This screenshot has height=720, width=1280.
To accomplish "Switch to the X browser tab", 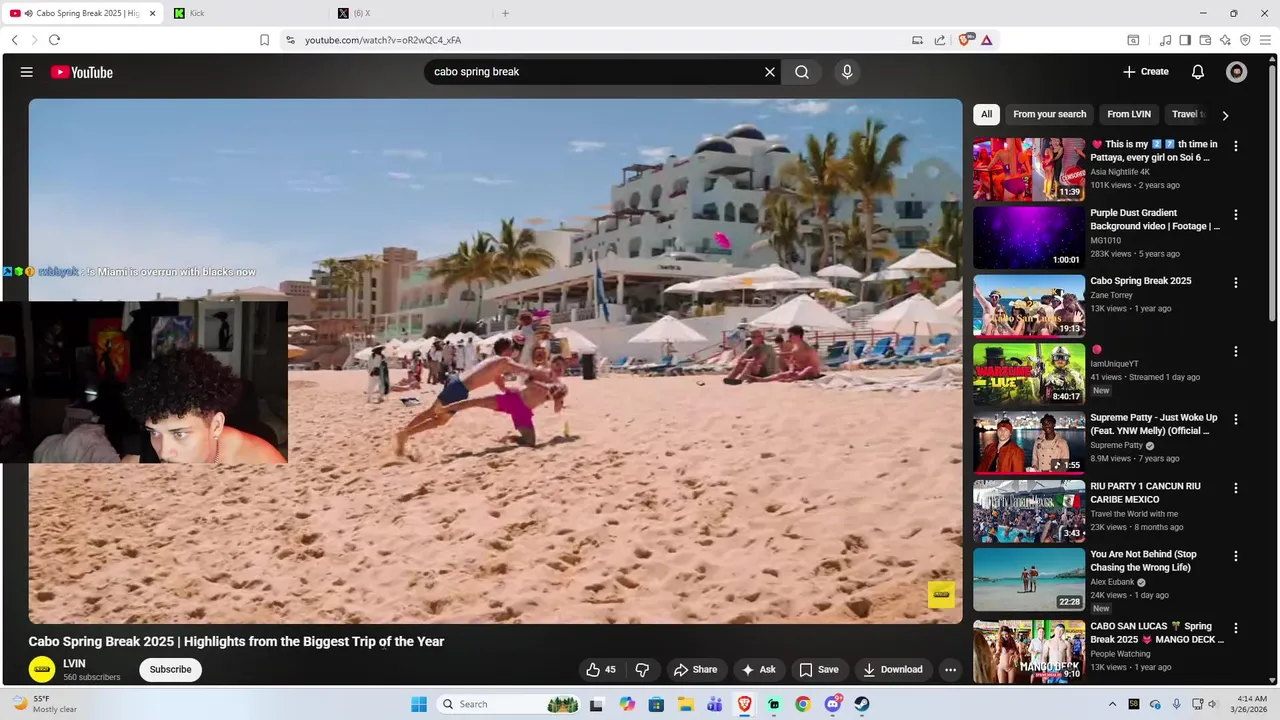I will (410, 13).
